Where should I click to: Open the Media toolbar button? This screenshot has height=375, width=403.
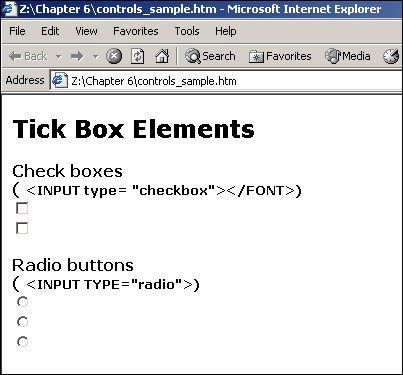[348, 56]
